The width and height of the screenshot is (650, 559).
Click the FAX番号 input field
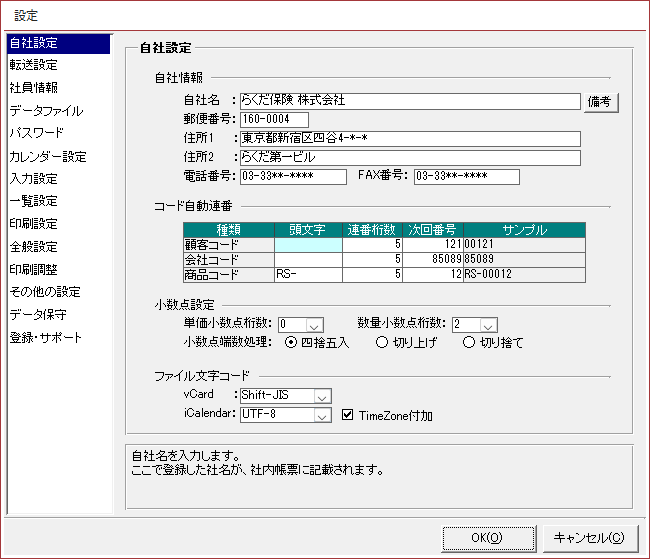coord(466,177)
